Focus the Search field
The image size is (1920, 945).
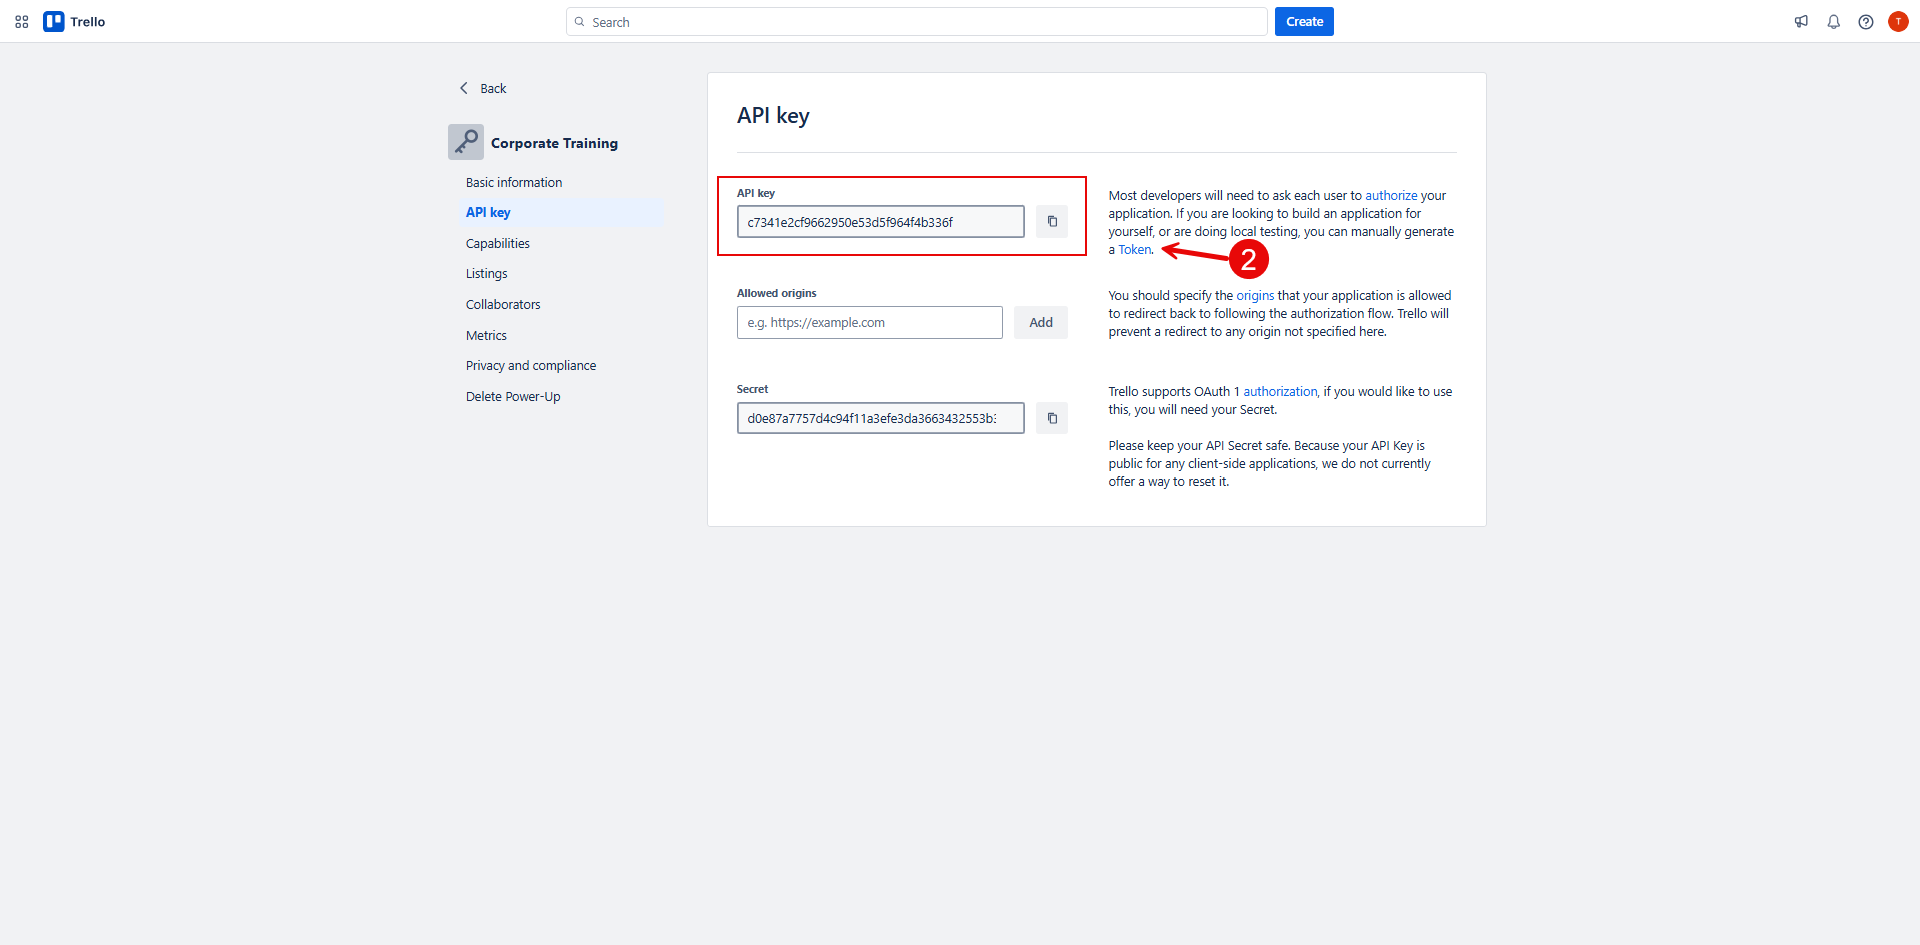[917, 22]
